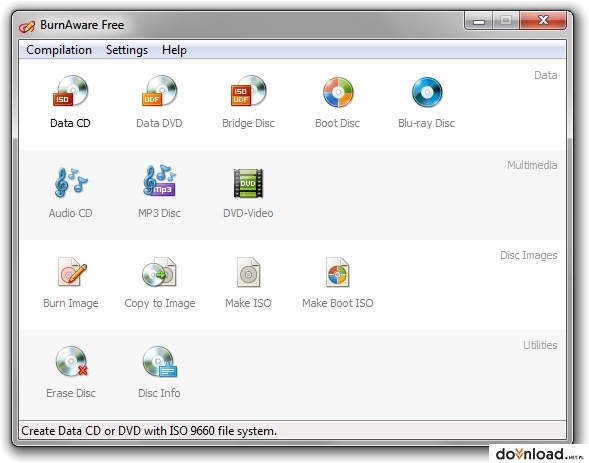The image size is (589, 463).
Task: Open the Data DVD tool
Action: [159, 91]
